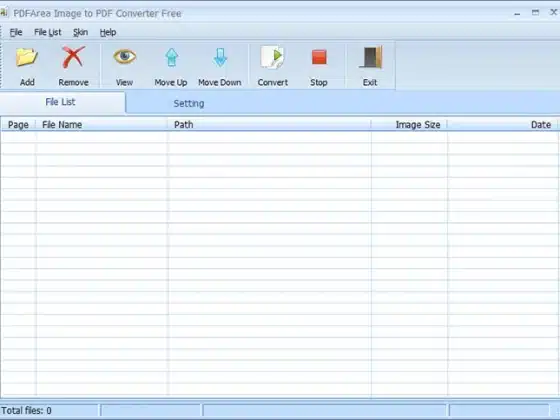Click the Move Up arrow icon

point(172,58)
